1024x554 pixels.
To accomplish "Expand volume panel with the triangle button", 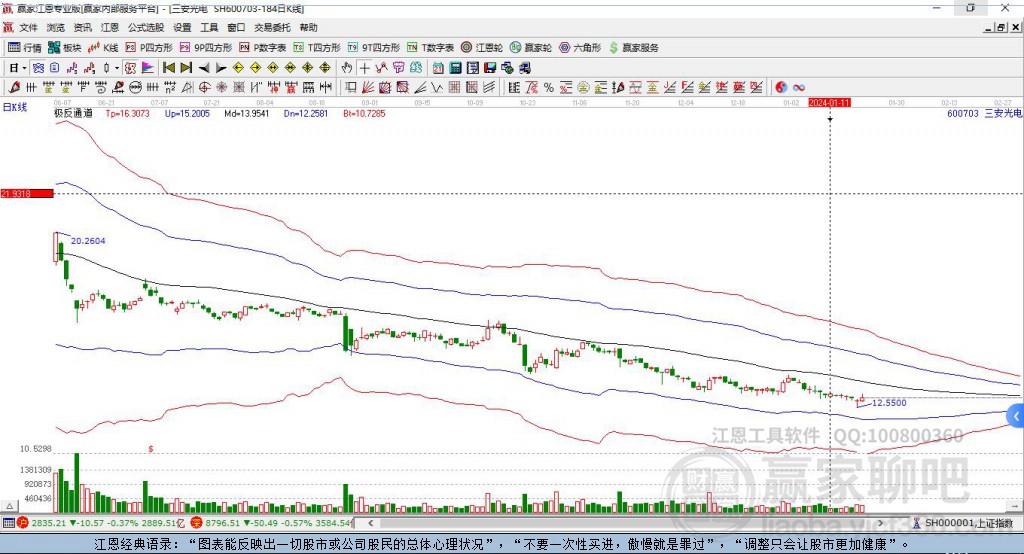I will click(9, 506).
